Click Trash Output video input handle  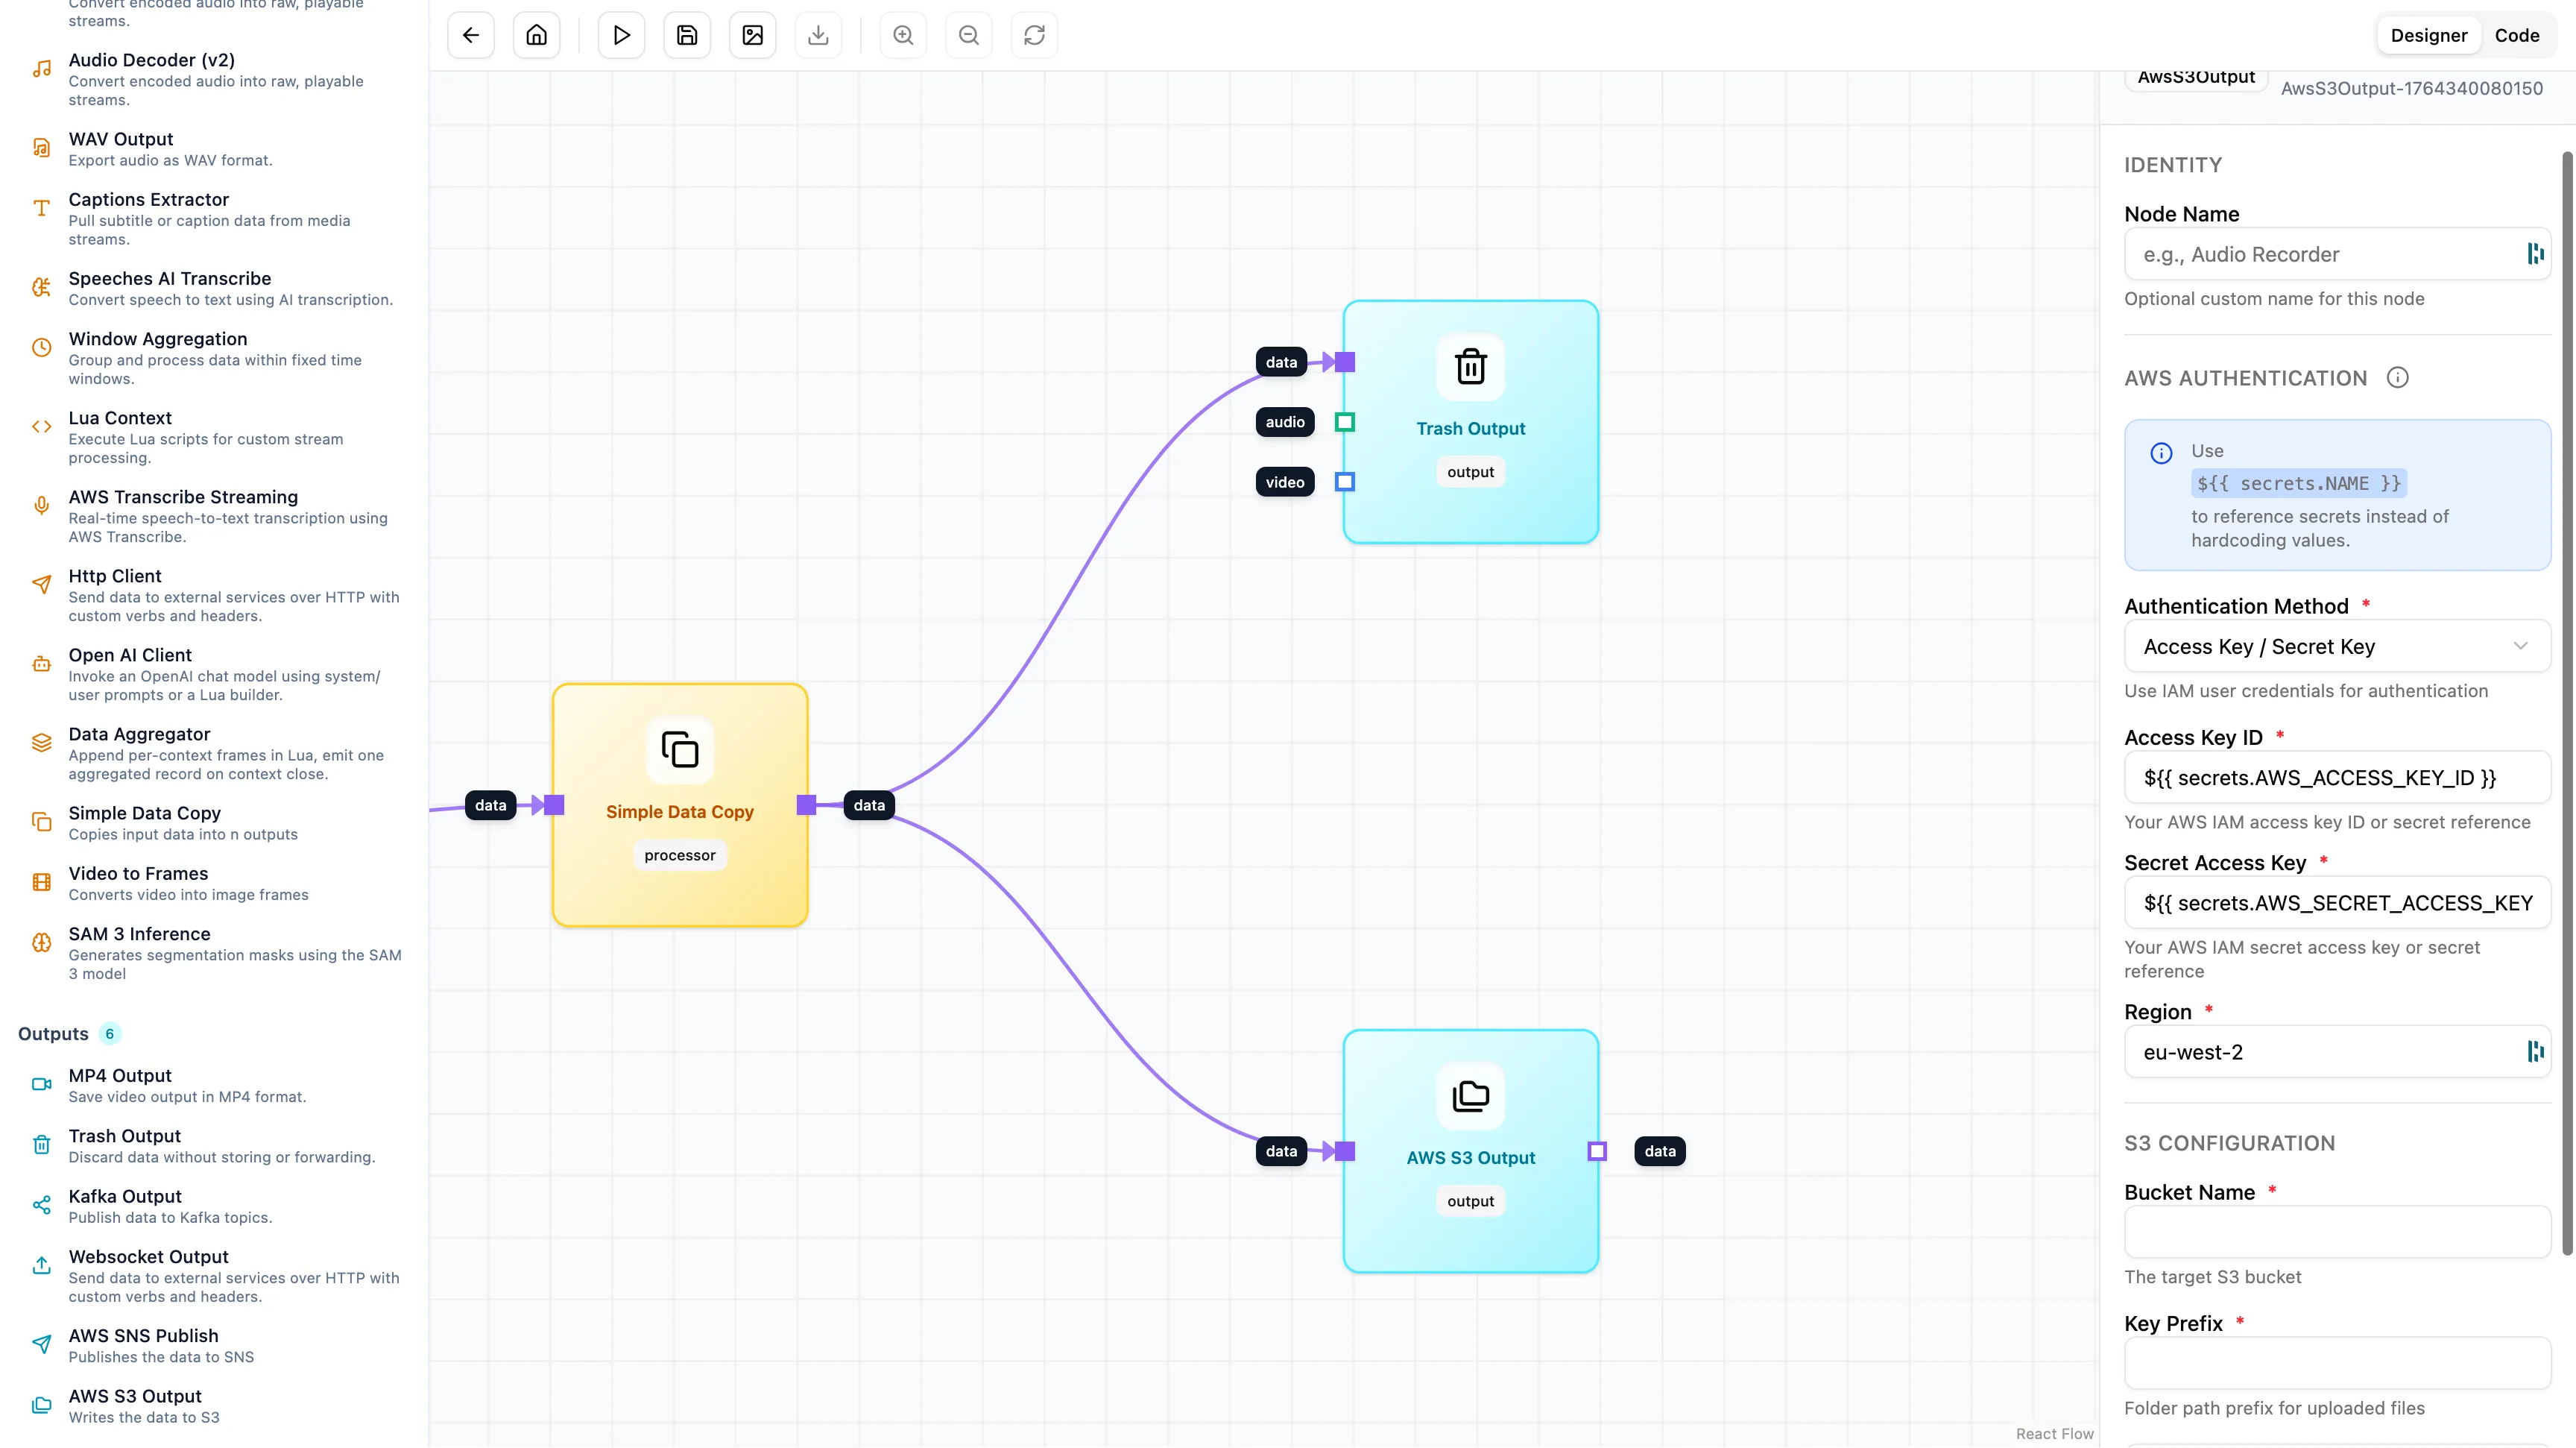click(1345, 482)
